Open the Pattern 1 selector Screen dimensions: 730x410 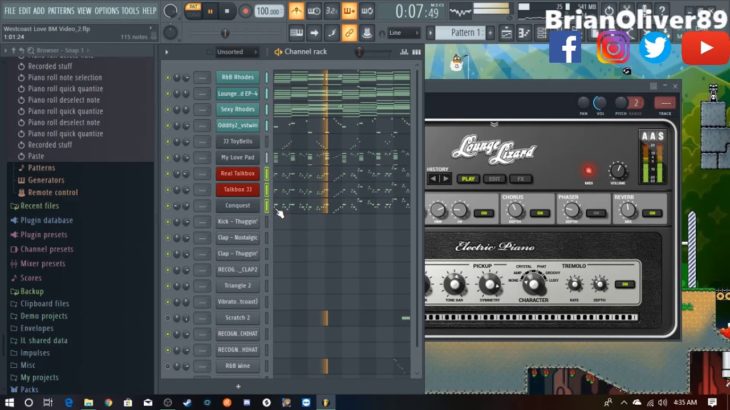pyautogui.click(x=460, y=33)
